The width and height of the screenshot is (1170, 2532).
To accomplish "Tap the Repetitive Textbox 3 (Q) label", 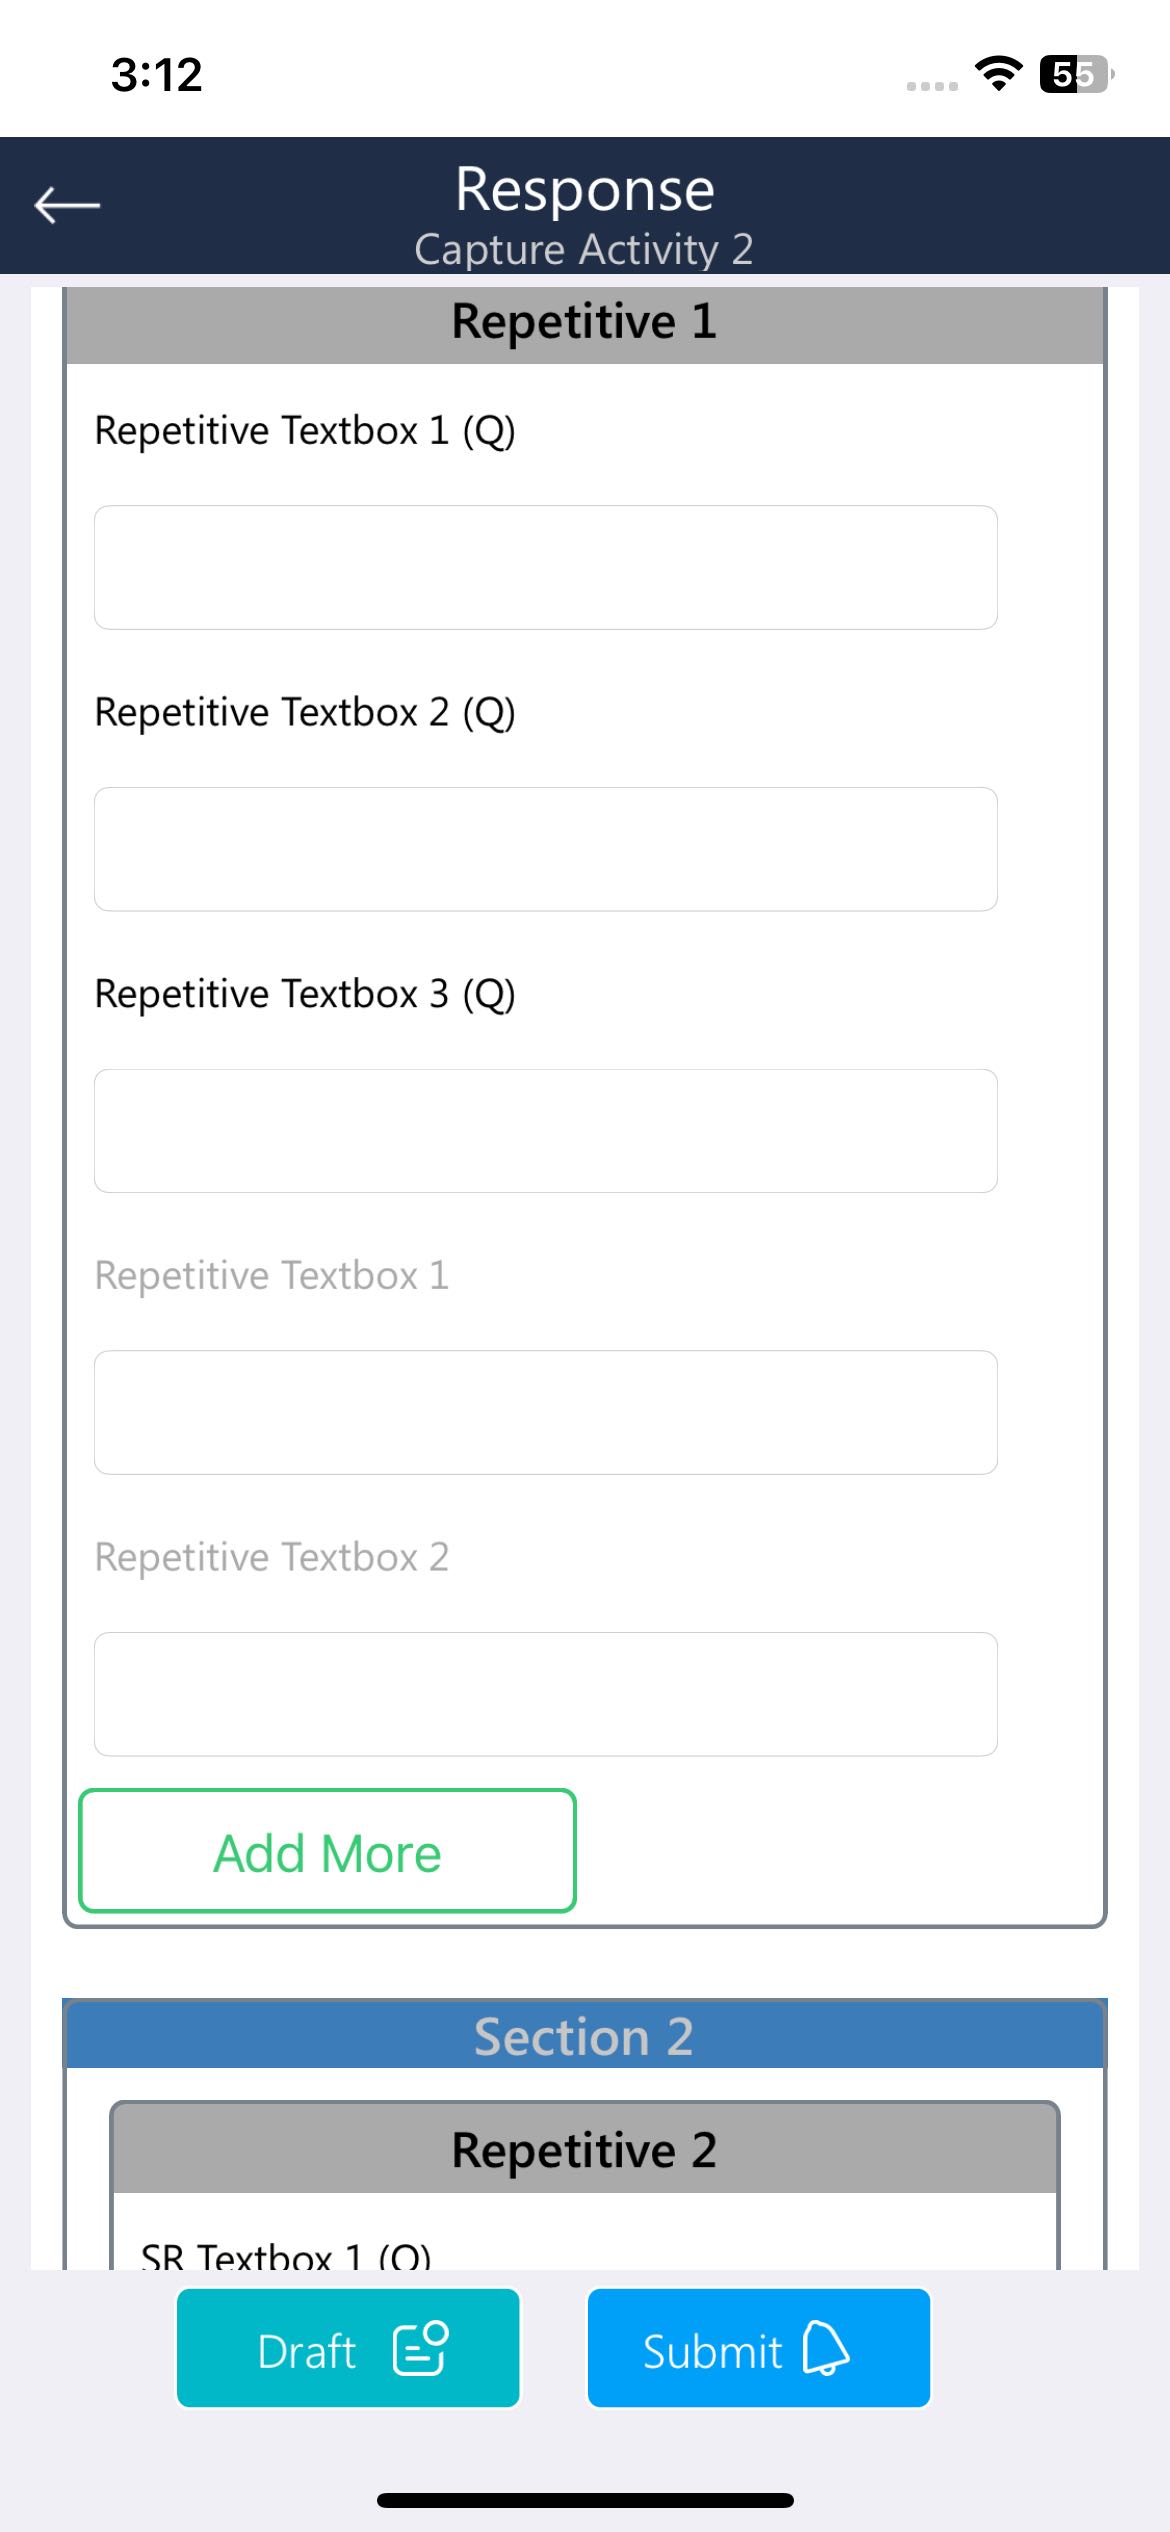I will click(x=305, y=994).
